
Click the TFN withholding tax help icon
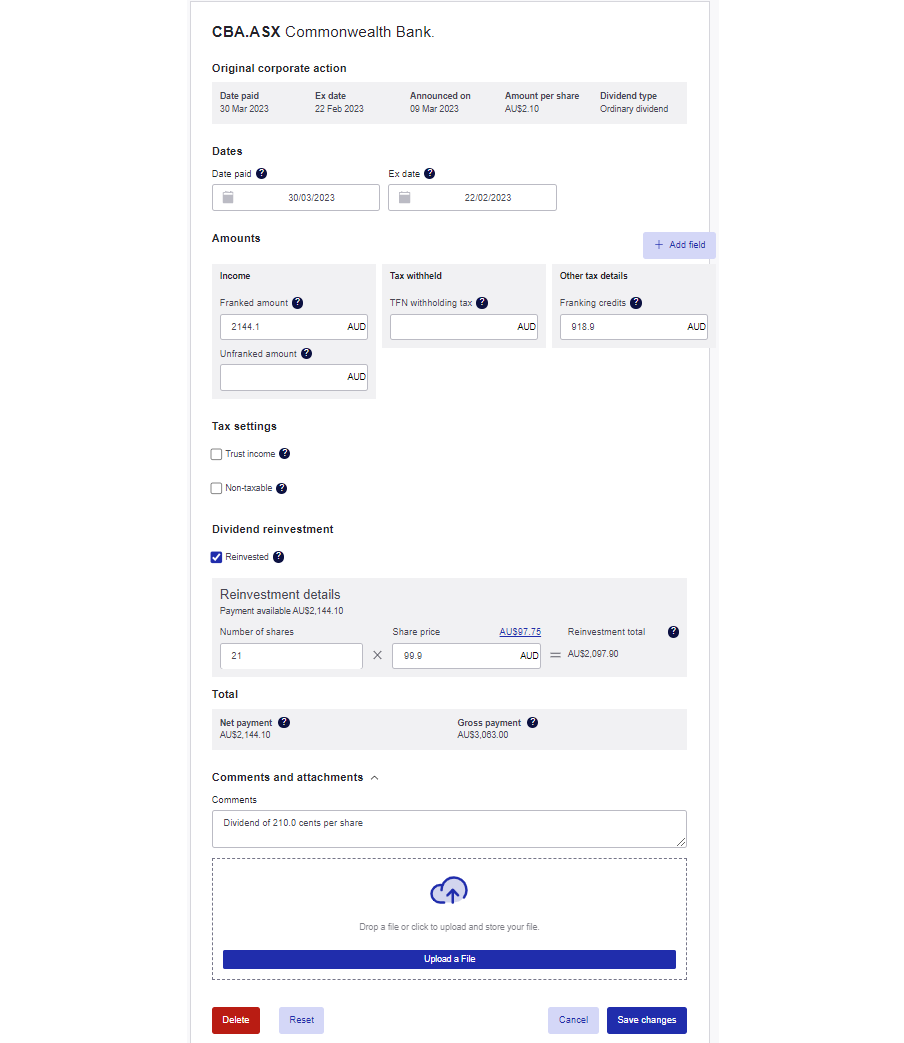click(481, 302)
